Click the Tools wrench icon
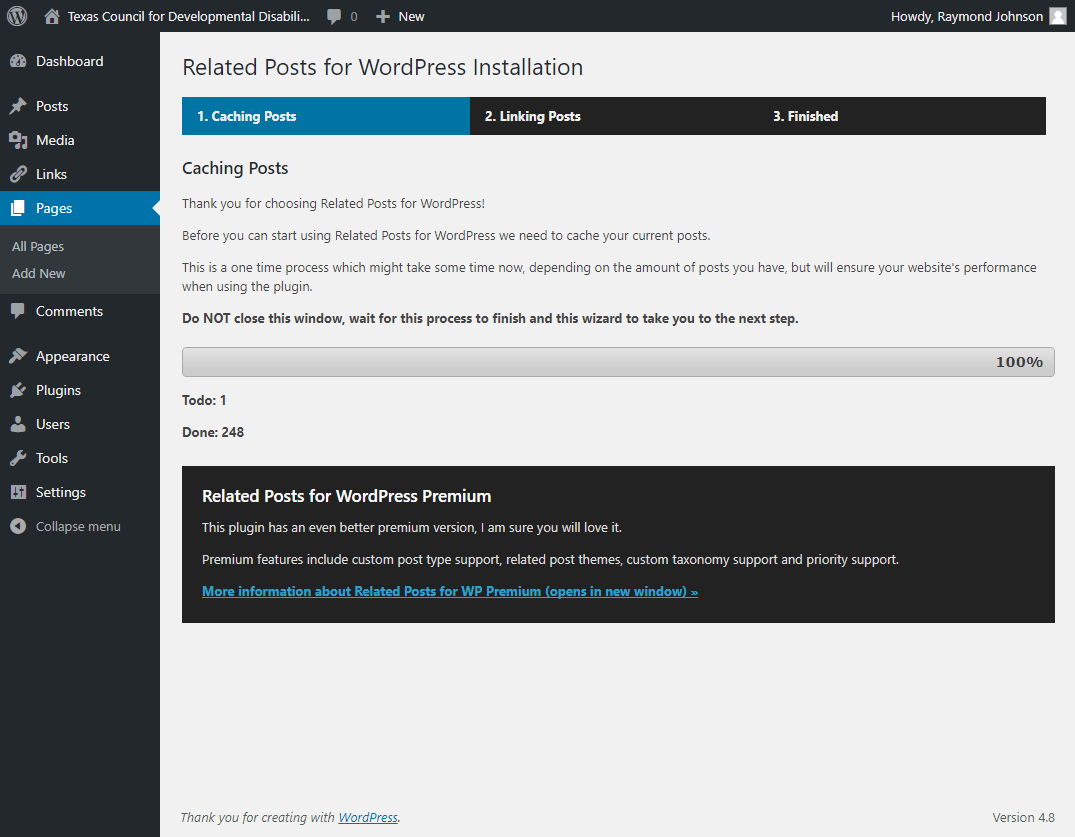This screenshot has height=837, width=1075. [18, 458]
